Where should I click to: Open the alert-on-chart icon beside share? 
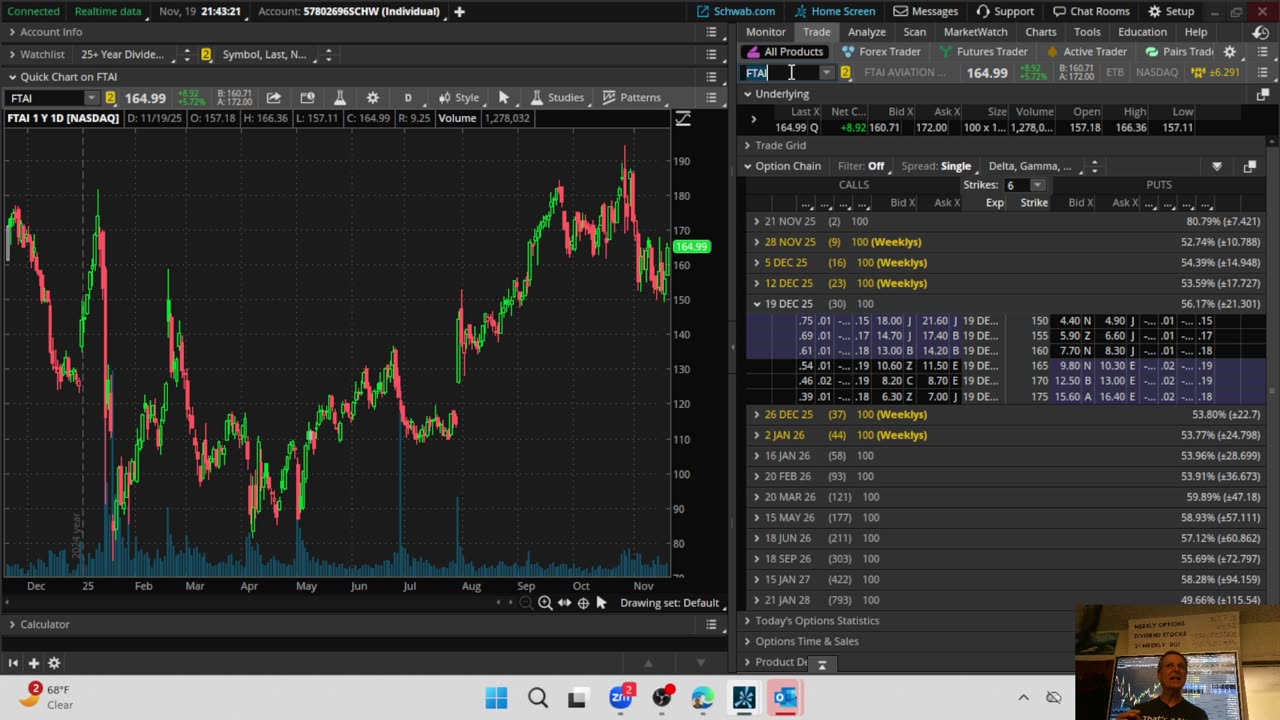[307, 98]
